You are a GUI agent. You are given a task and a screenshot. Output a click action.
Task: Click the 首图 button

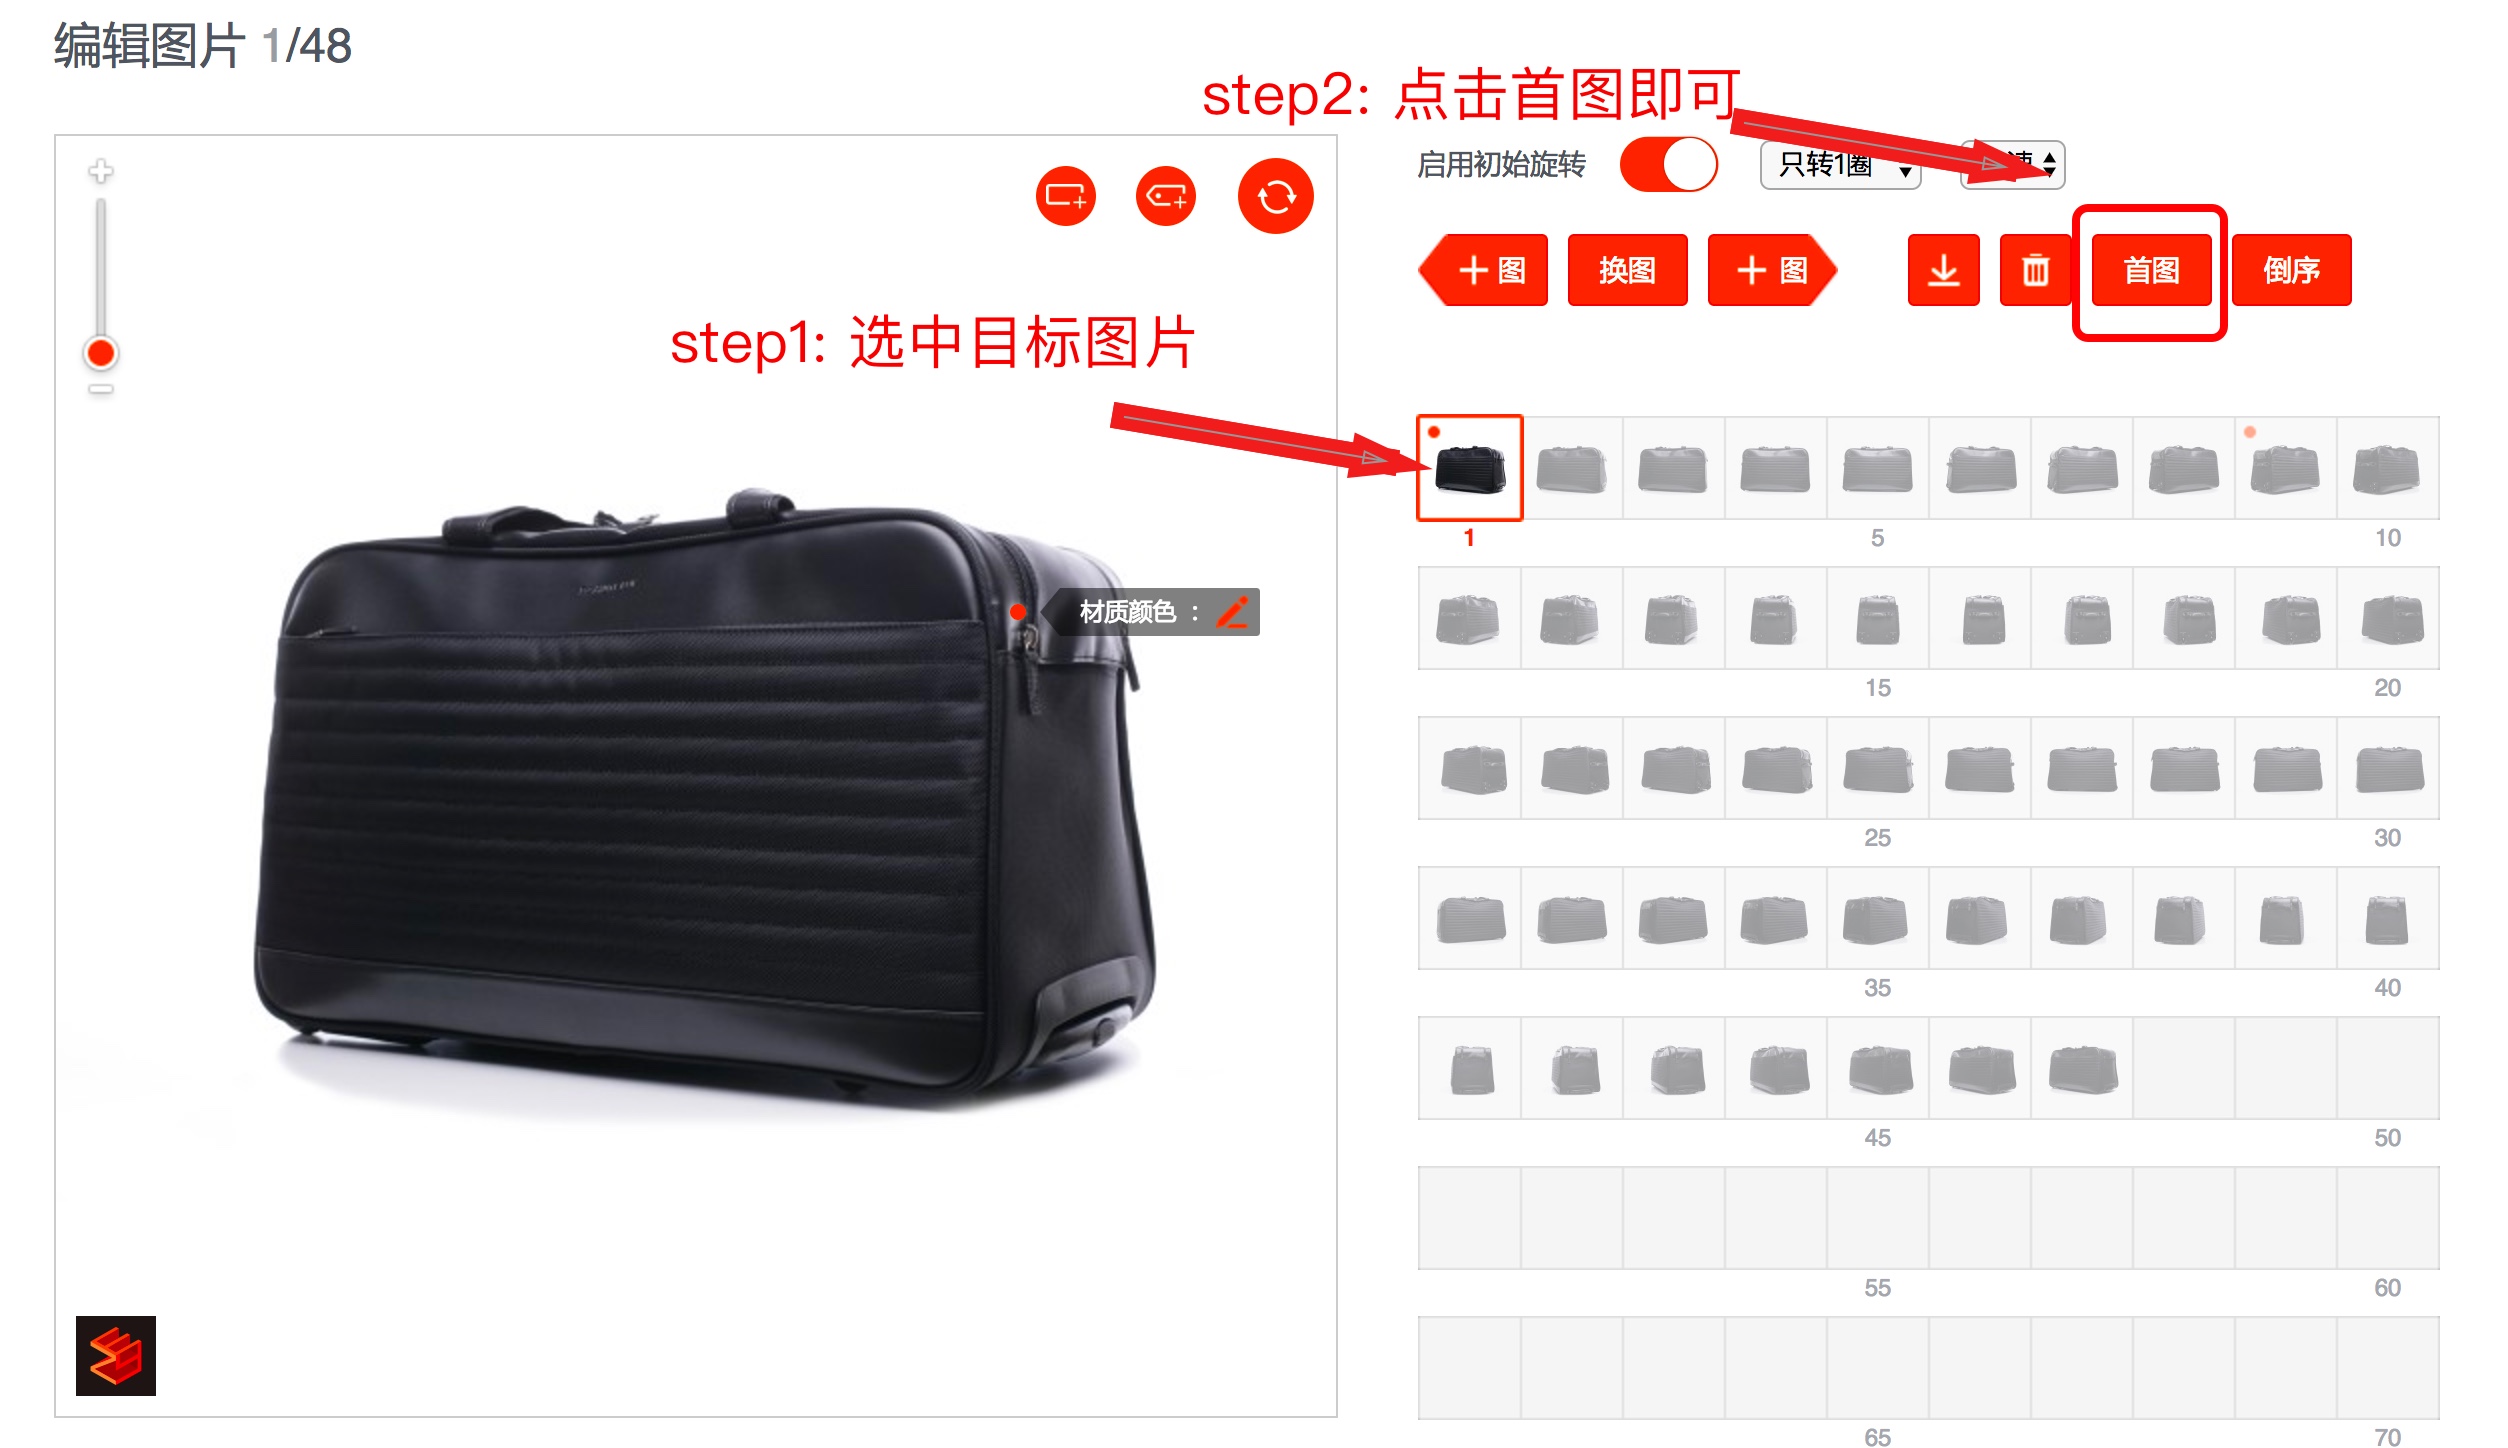(x=2151, y=270)
